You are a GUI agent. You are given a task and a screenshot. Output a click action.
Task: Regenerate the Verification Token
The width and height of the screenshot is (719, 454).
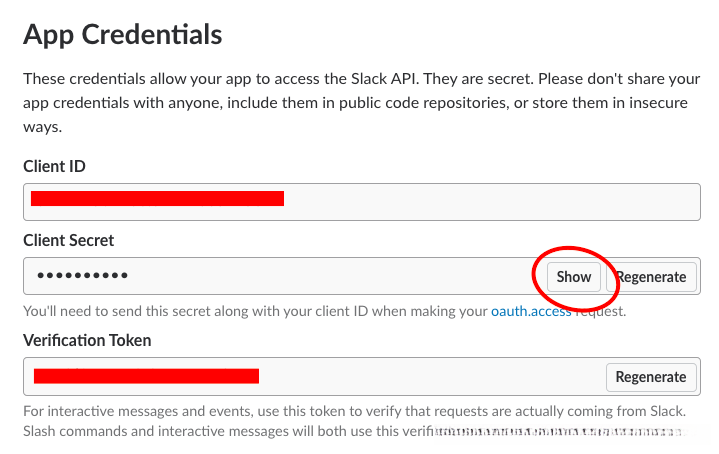click(651, 376)
